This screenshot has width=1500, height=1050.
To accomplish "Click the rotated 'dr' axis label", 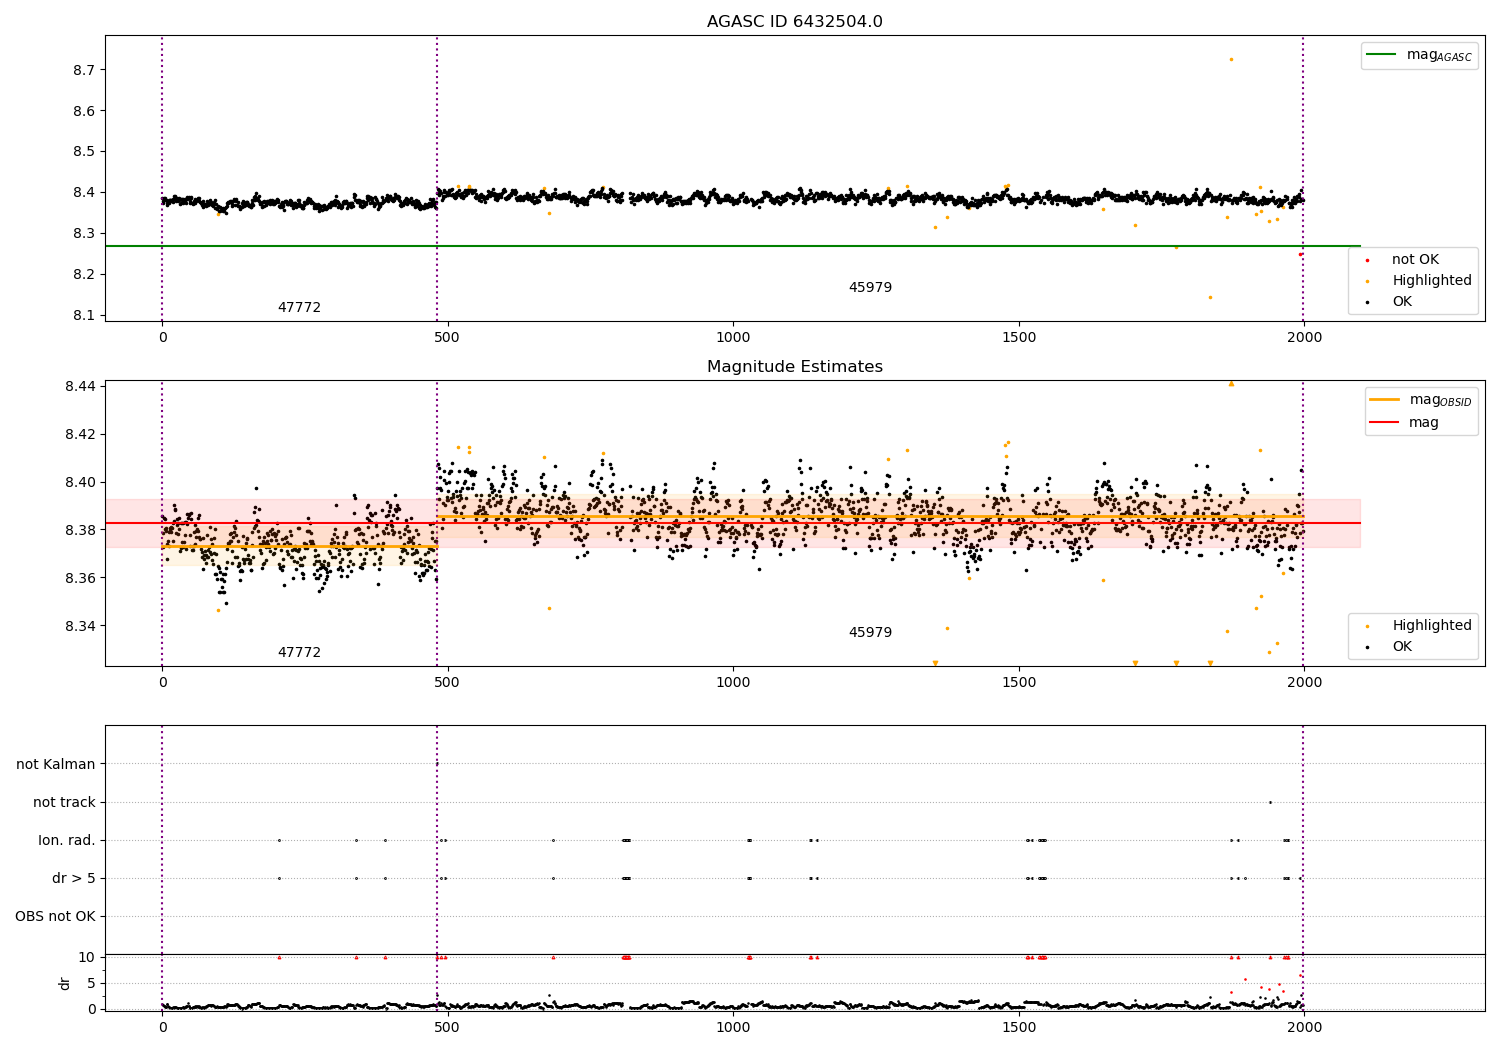I will tap(65, 983).
